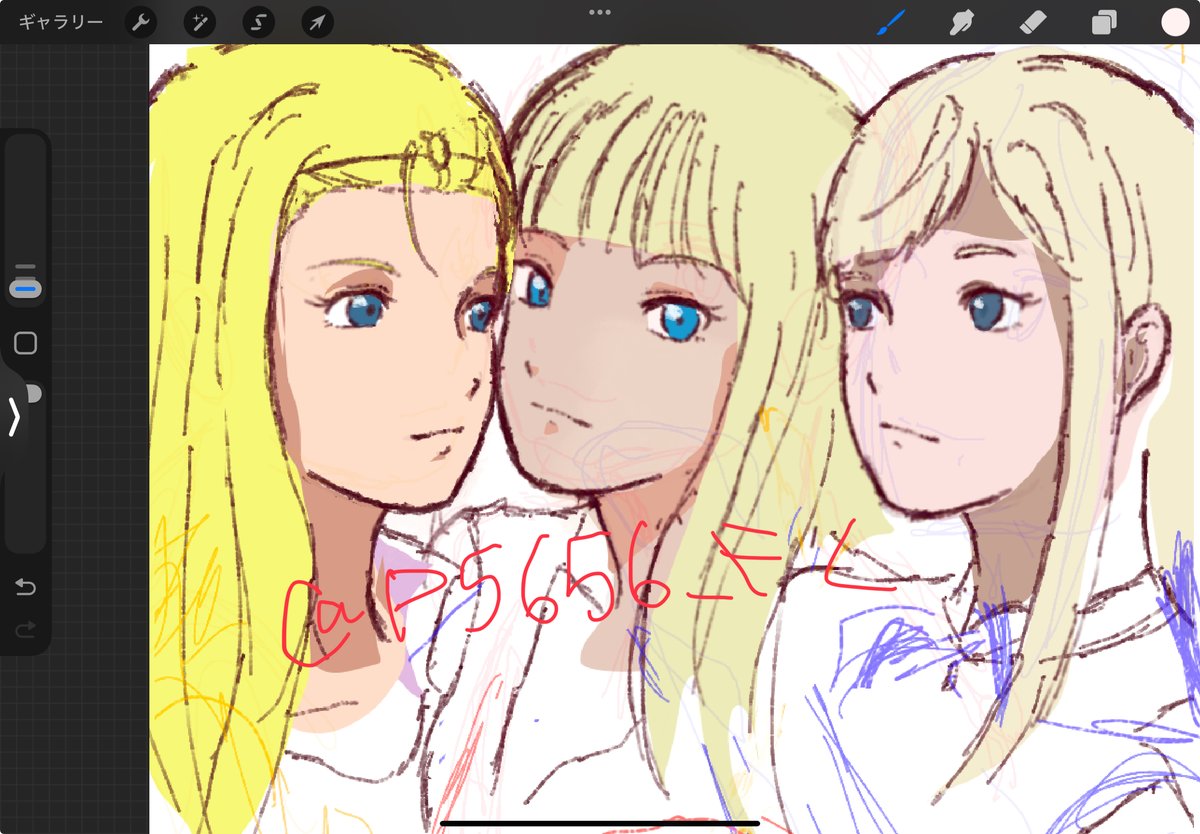Open the Actions wrench menu
The width and height of the screenshot is (1200, 834).
click(141, 22)
